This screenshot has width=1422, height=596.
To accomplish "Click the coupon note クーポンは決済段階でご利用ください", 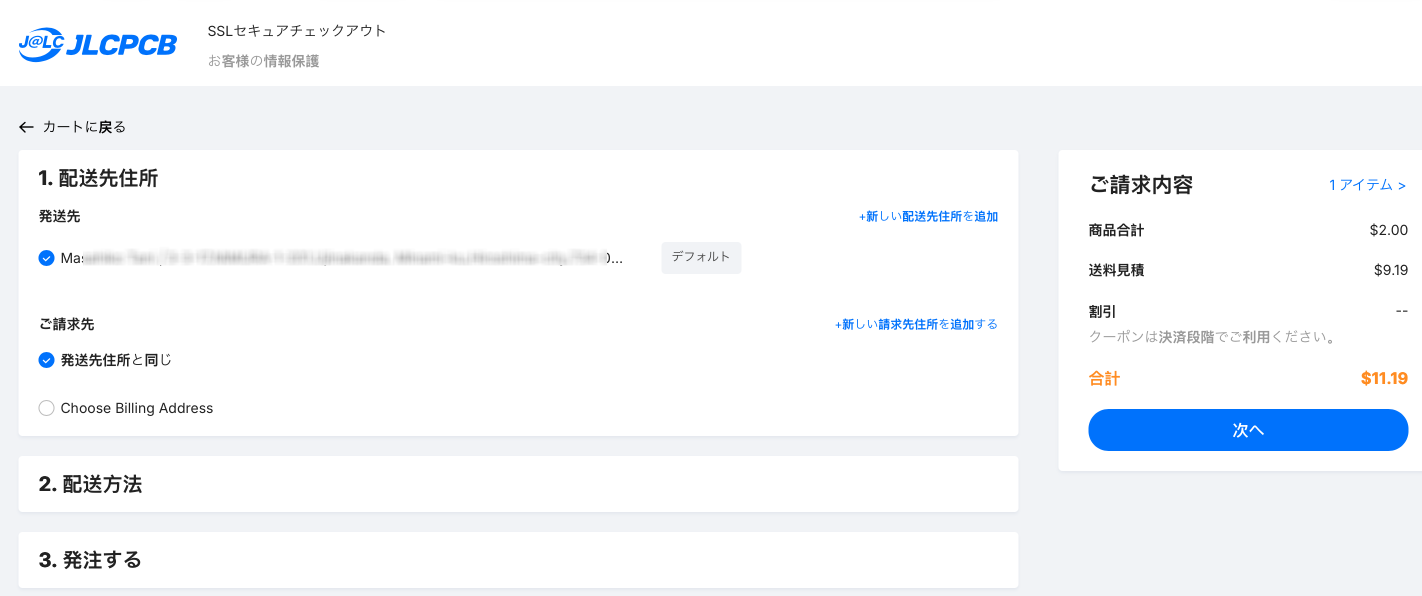I will click(1214, 337).
